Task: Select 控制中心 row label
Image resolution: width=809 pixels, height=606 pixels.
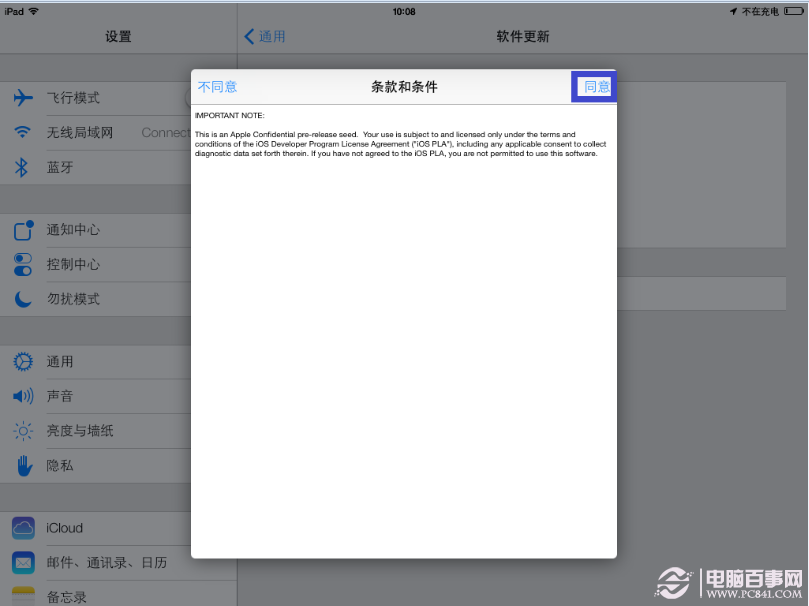Action: click(73, 265)
